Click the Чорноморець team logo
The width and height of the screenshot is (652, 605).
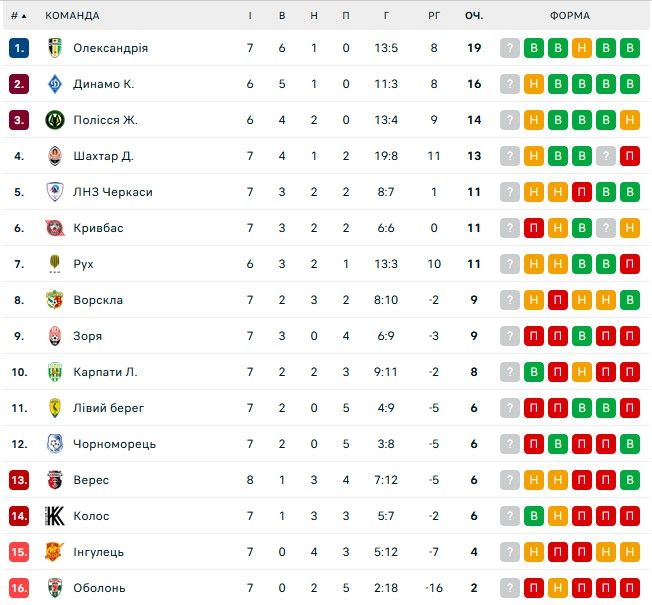55,444
